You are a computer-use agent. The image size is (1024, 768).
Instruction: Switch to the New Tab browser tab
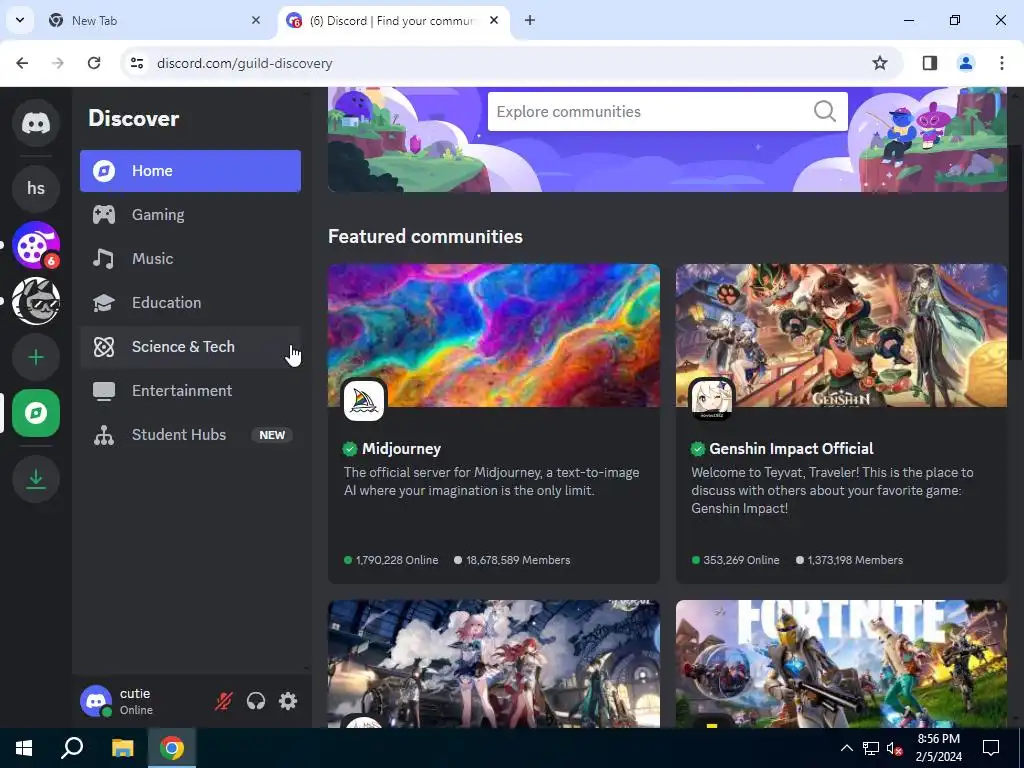pos(153,21)
